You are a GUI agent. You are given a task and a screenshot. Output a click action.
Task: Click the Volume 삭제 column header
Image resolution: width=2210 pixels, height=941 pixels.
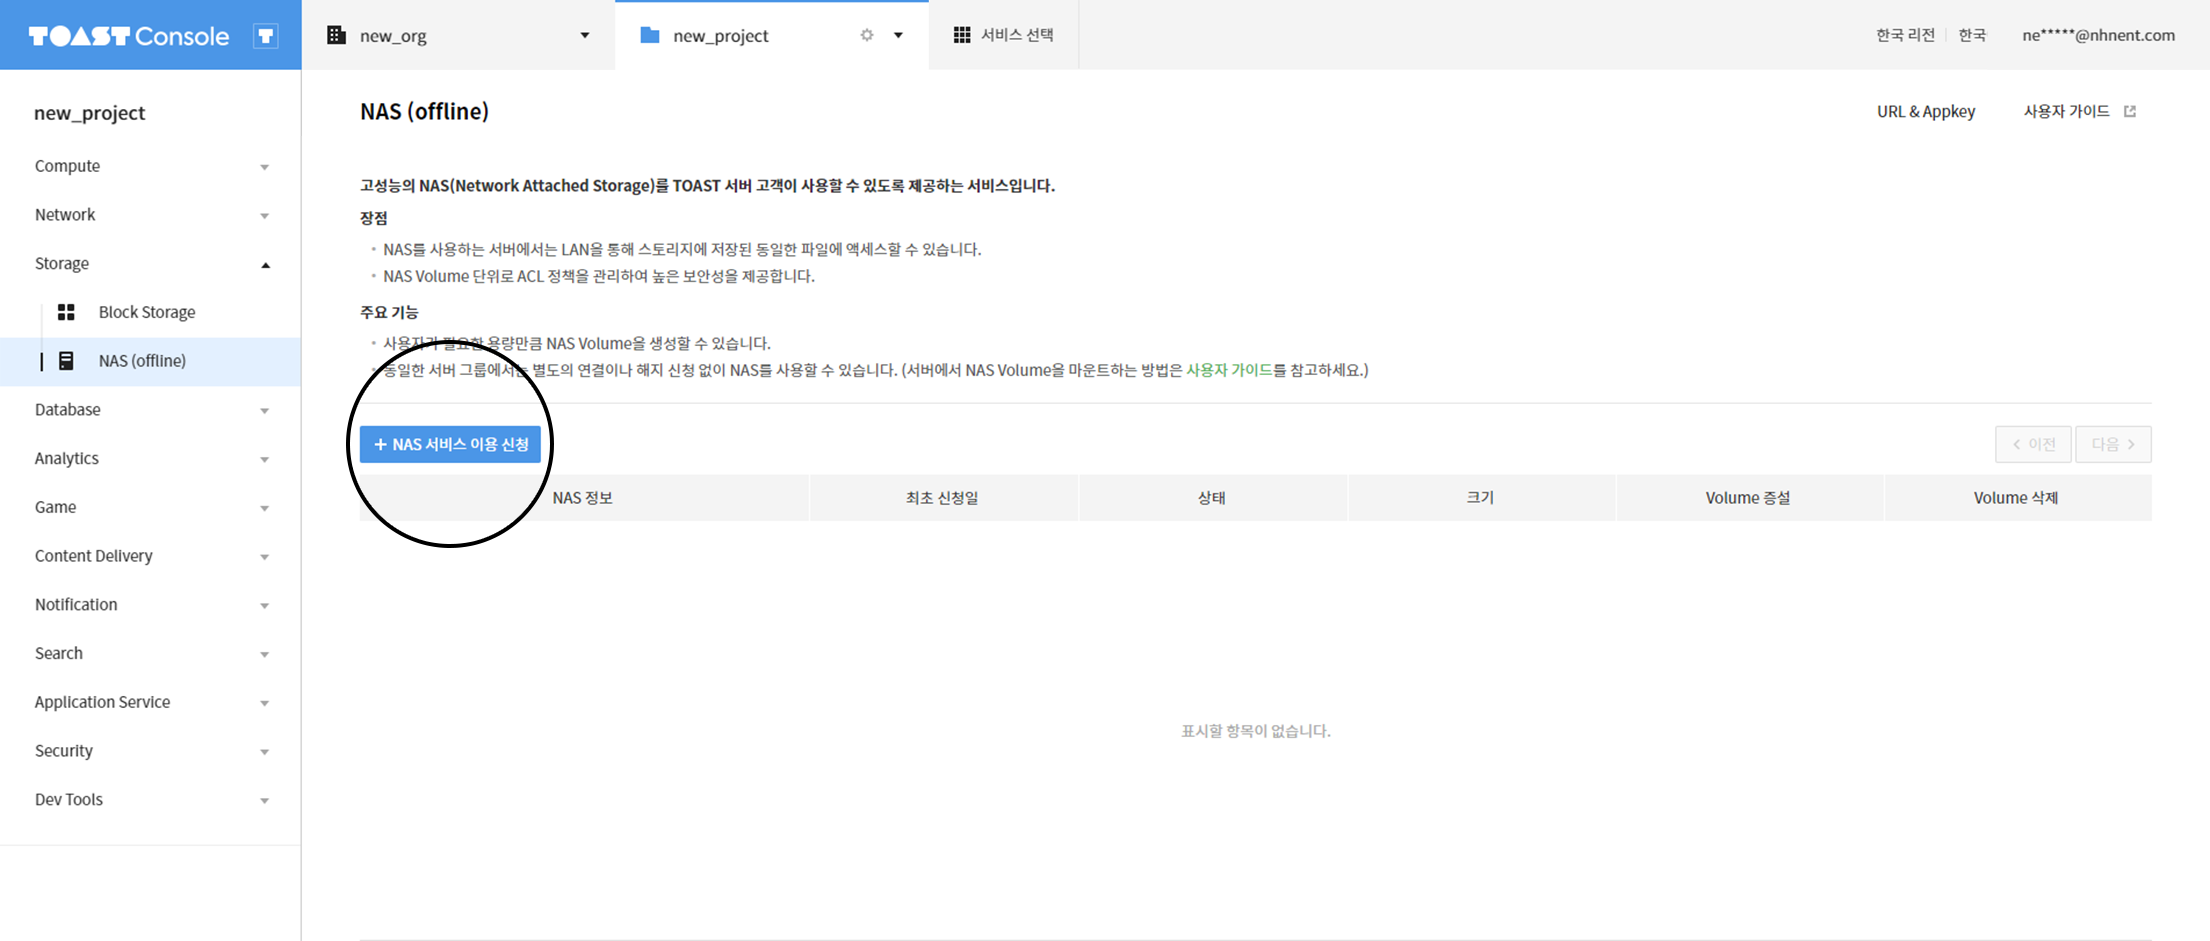(x=2016, y=498)
